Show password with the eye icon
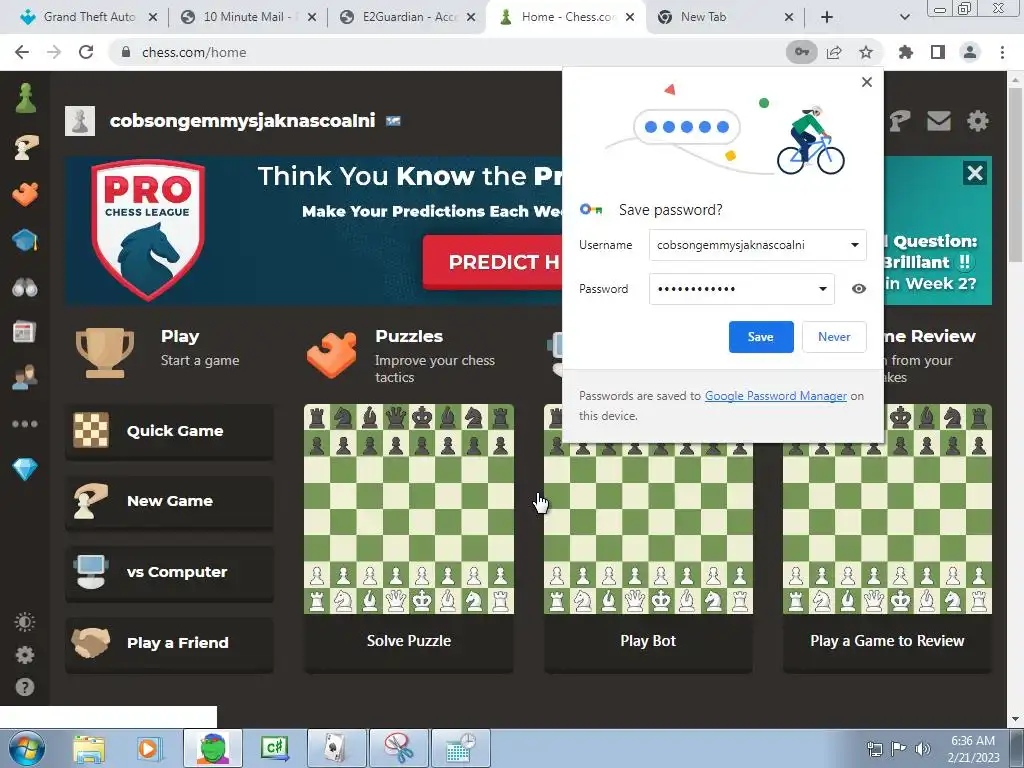The width and height of the screenshot is (1024, 768). click(859, 289)
